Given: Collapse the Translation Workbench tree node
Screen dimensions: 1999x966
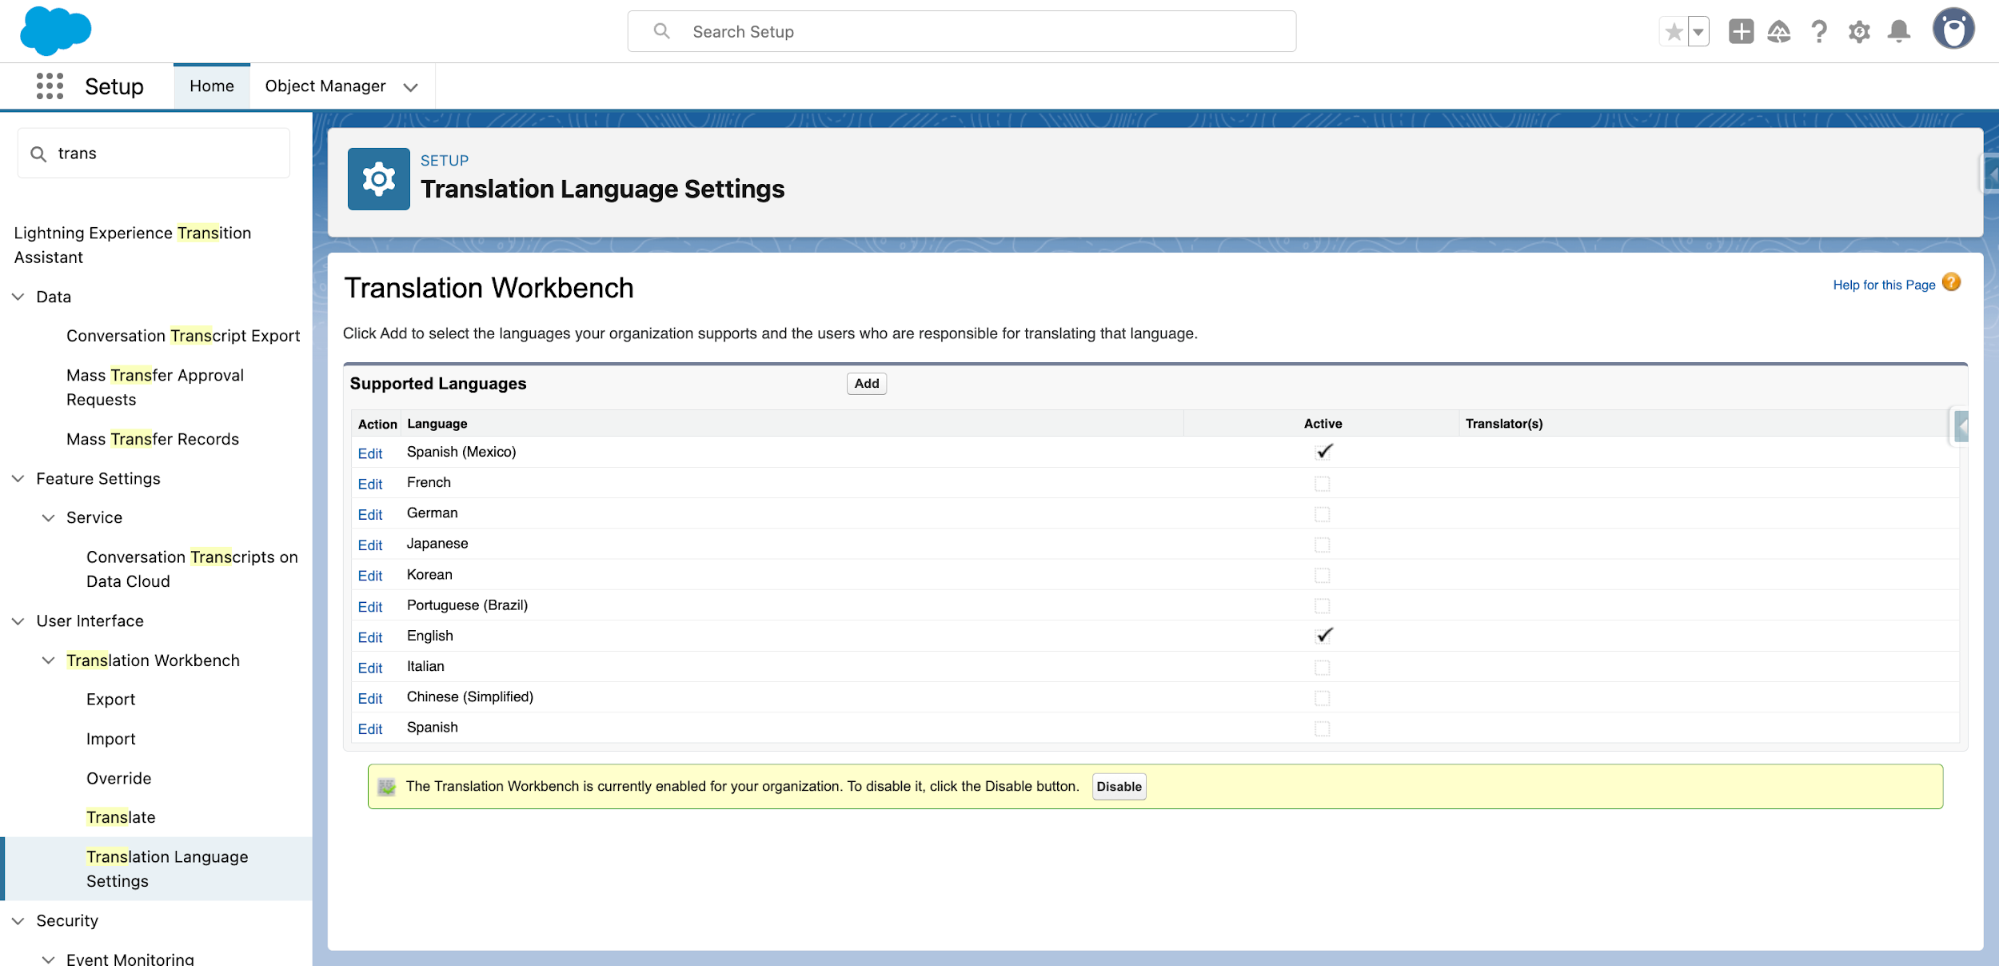Looking at the screenshot, I should (48, 661).
